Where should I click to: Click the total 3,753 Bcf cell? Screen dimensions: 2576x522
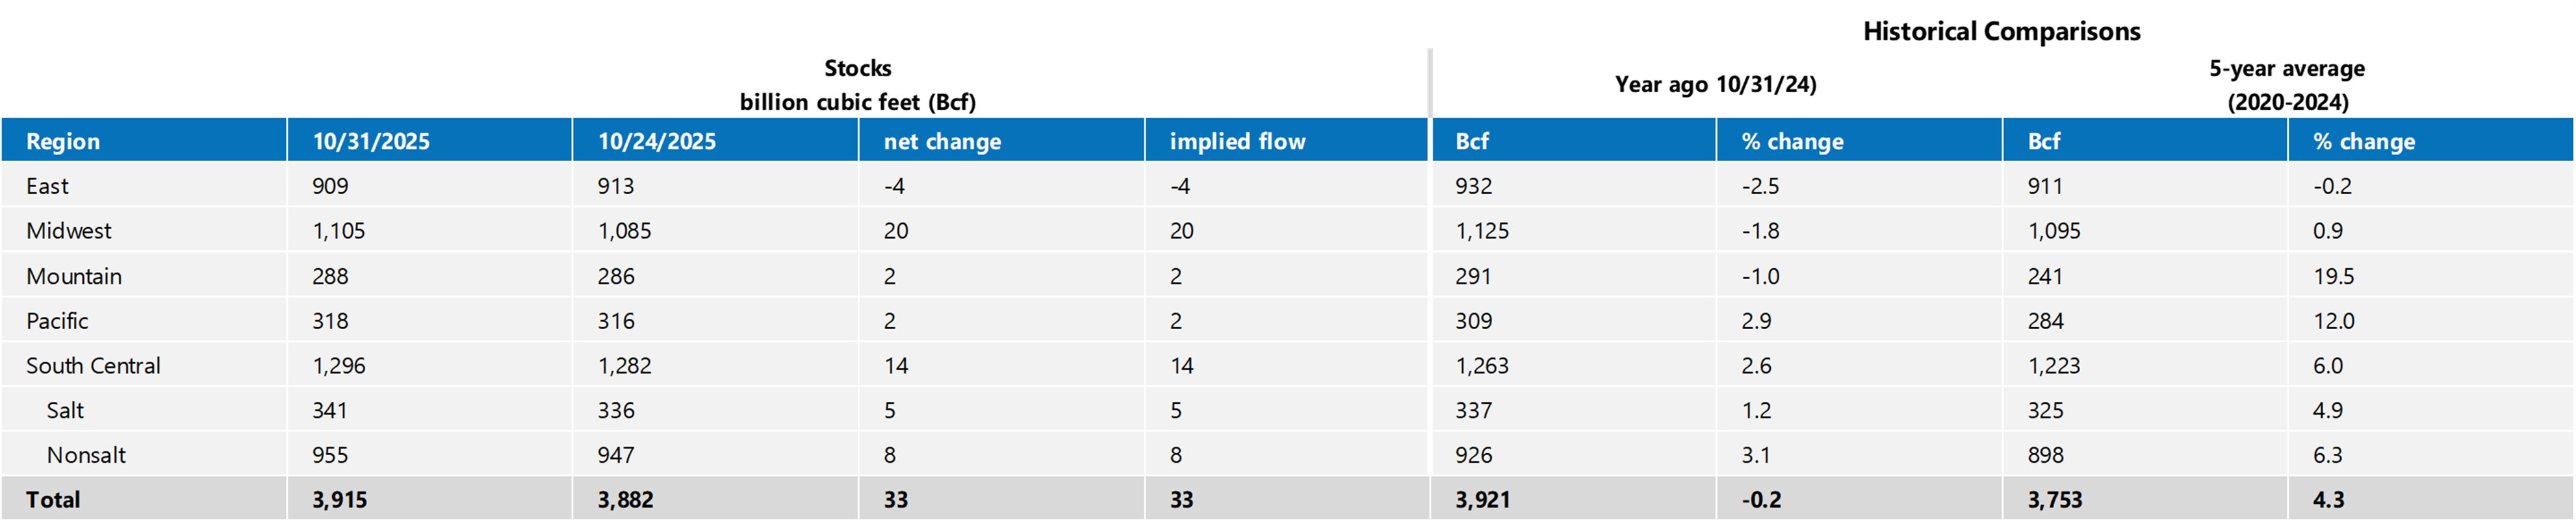point(2055,500)
